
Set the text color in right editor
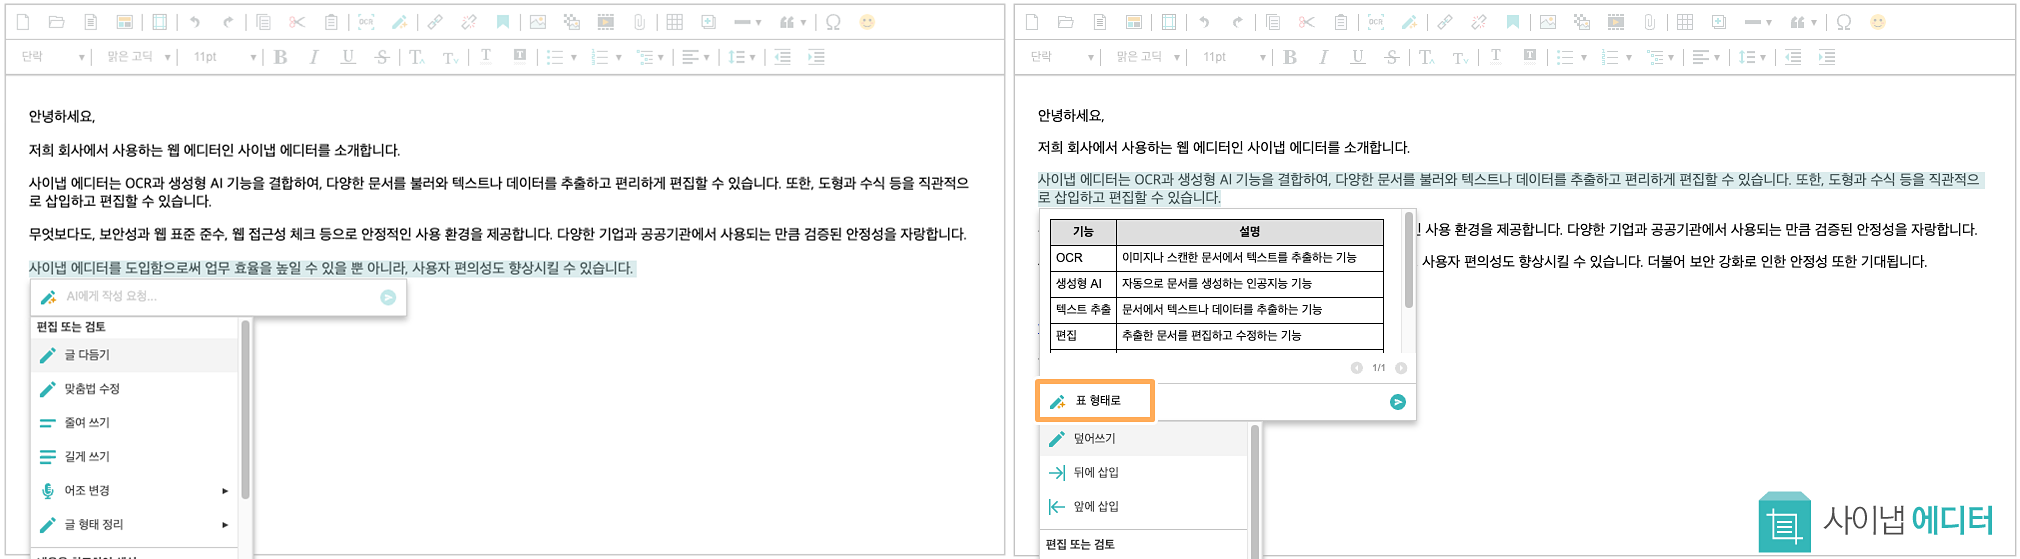point(1495,57)
